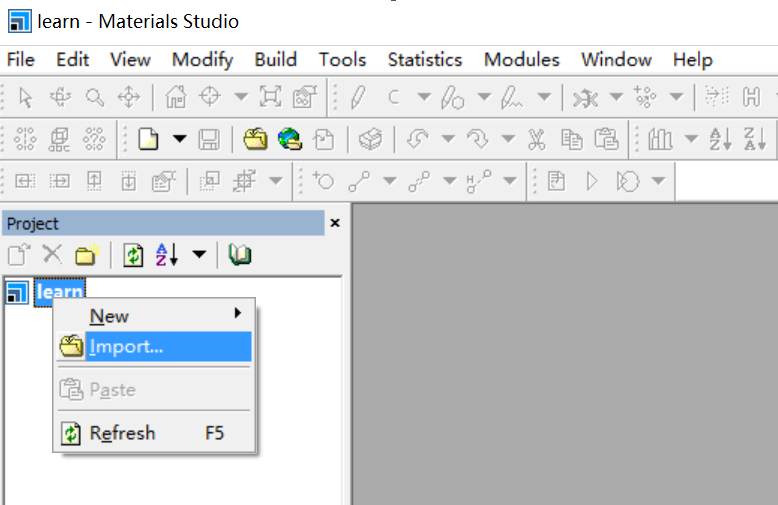
Task: Create a new document with page icon
Action: click(148, 139)
